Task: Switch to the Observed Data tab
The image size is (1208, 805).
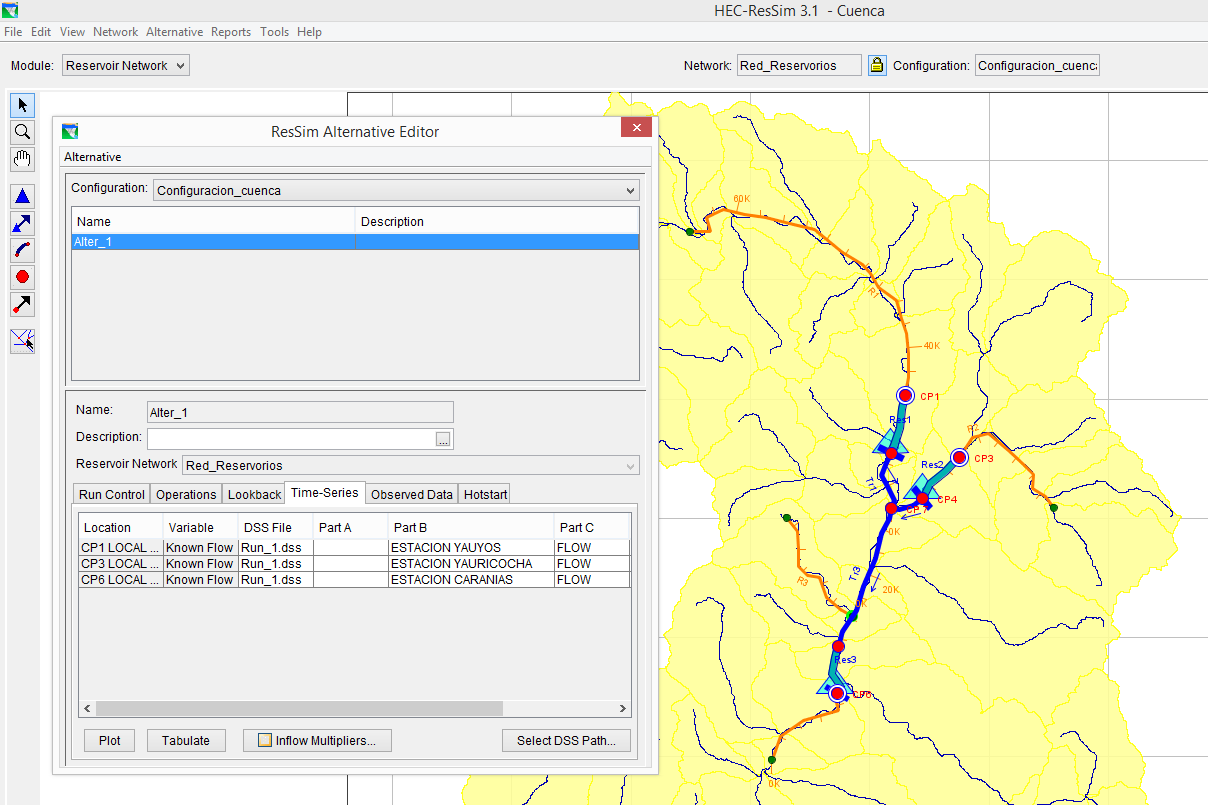Action: [x=412, y=494]
